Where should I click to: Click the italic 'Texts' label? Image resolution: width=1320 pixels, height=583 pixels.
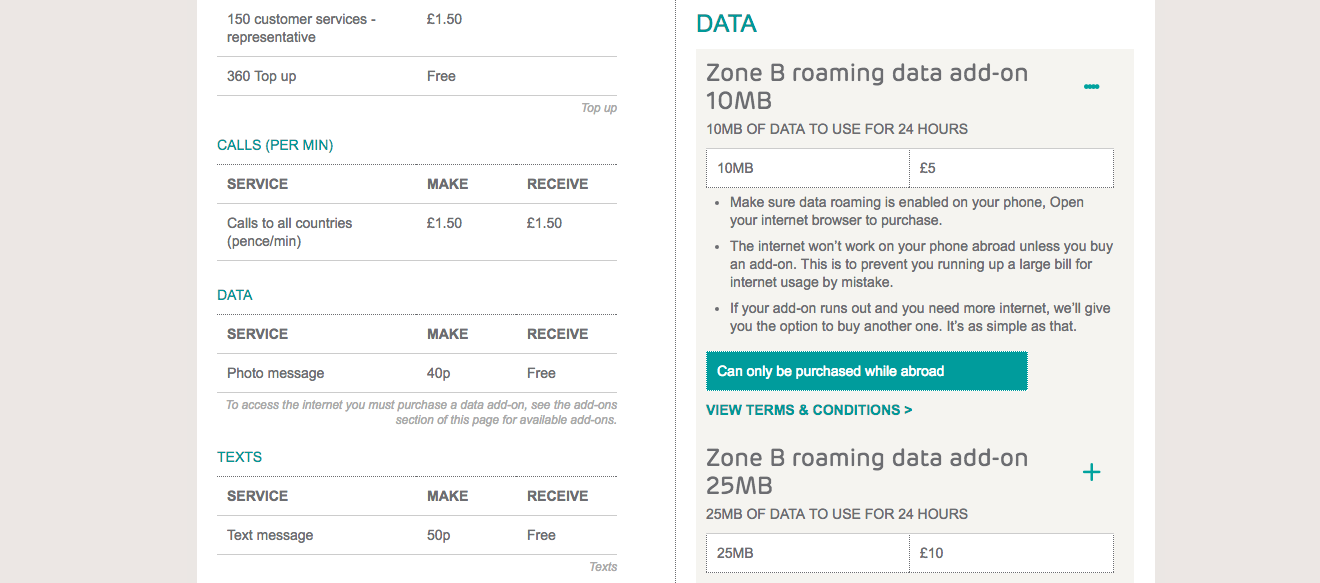click(x=604, y=566)
